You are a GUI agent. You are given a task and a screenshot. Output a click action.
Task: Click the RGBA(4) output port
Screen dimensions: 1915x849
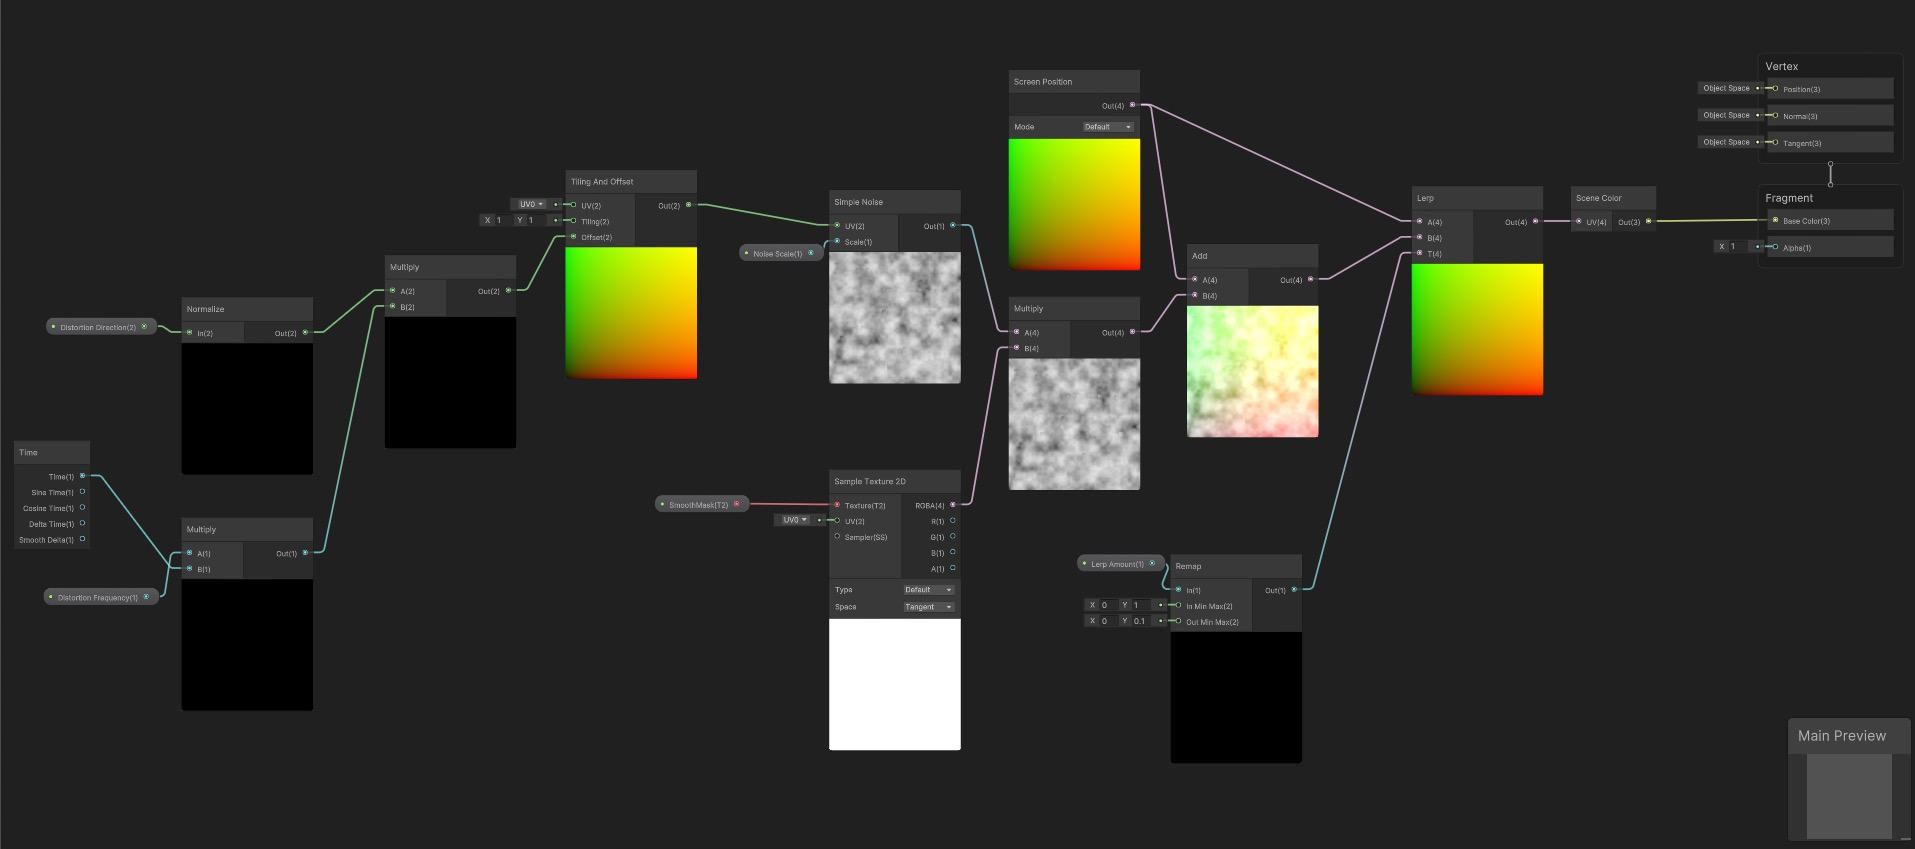(952, 505)
